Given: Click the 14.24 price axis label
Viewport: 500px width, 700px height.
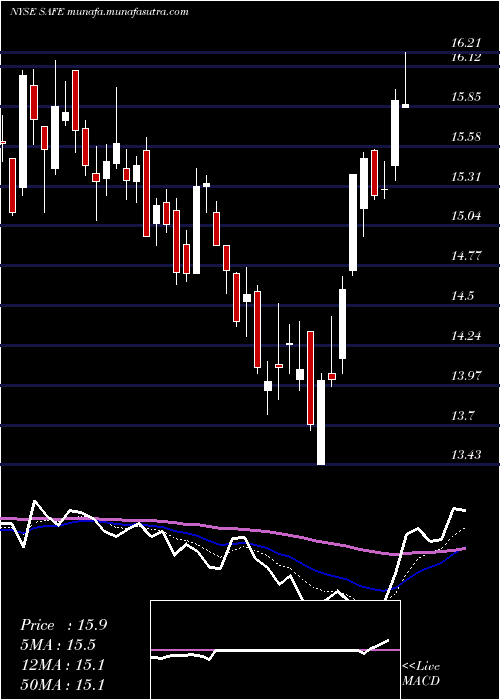Looking at the screenshot, I should [466, 336].
